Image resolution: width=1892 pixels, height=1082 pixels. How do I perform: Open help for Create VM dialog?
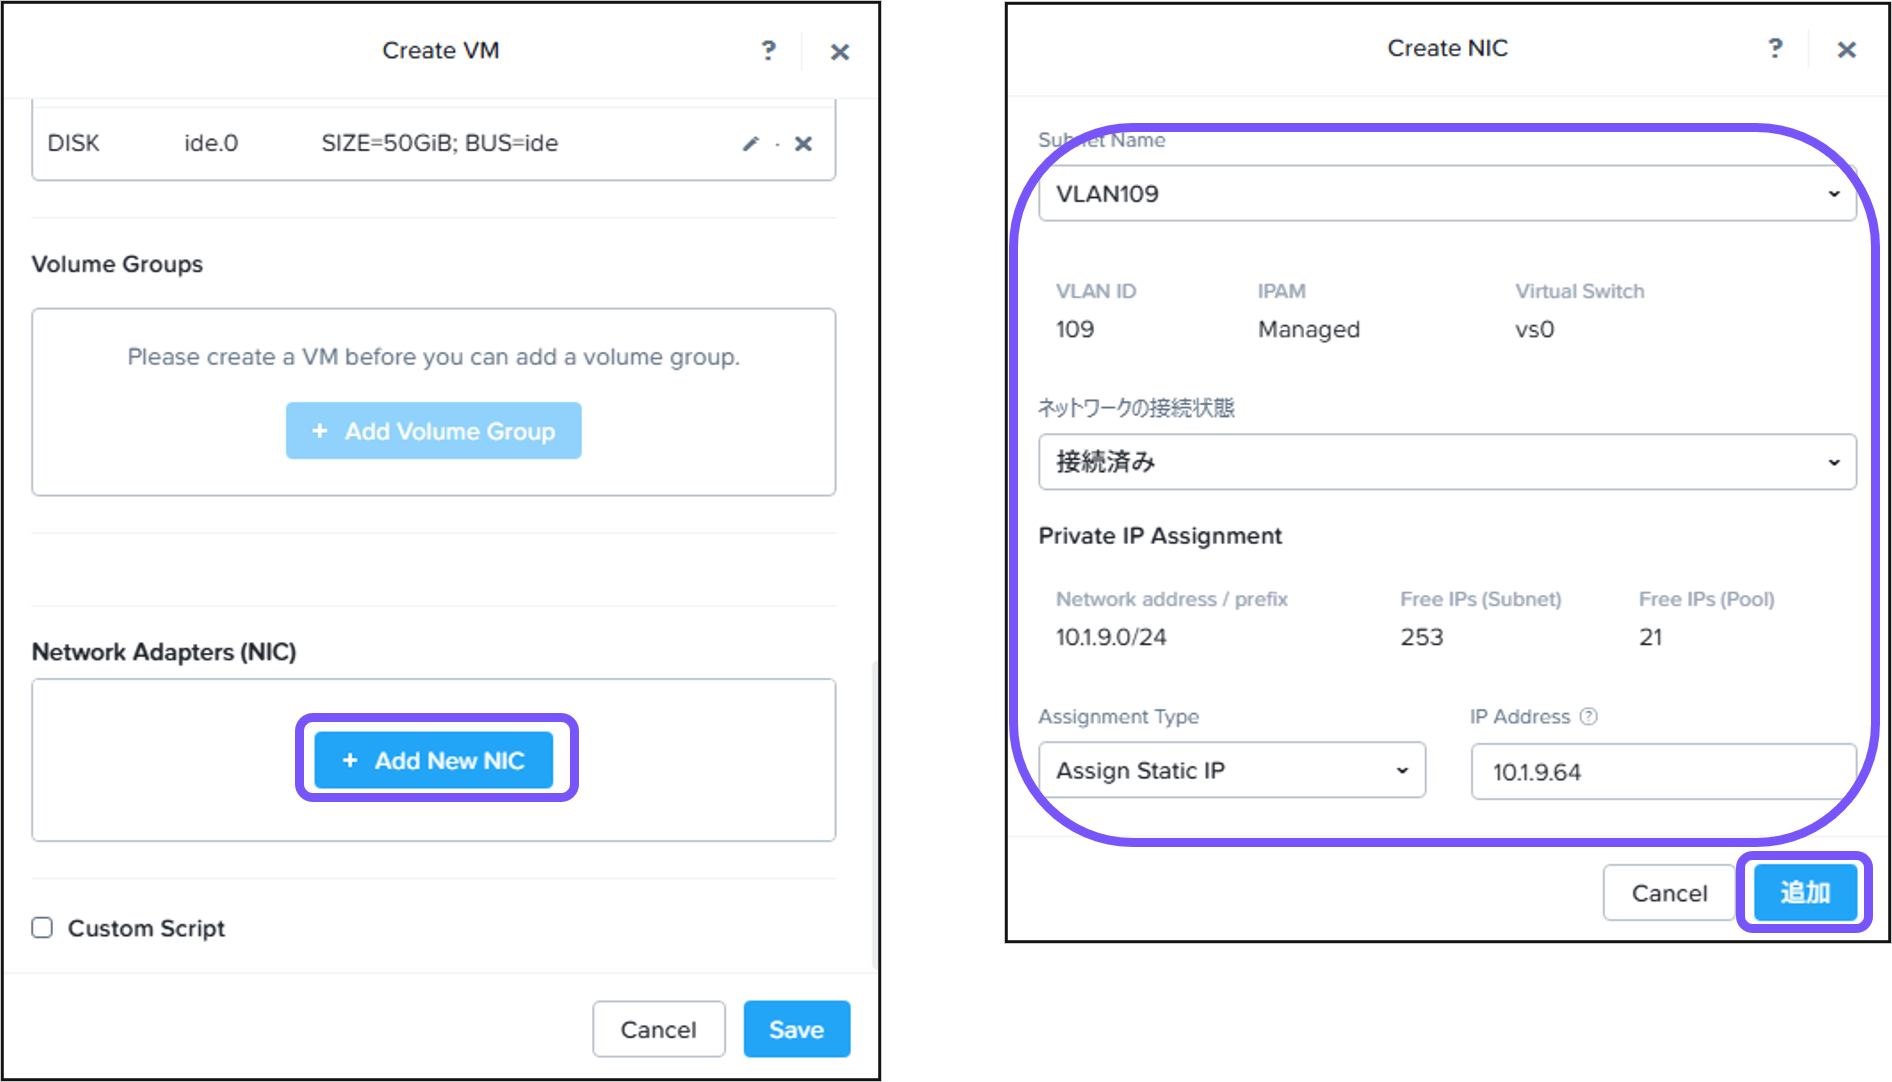[x=768, y=51]
